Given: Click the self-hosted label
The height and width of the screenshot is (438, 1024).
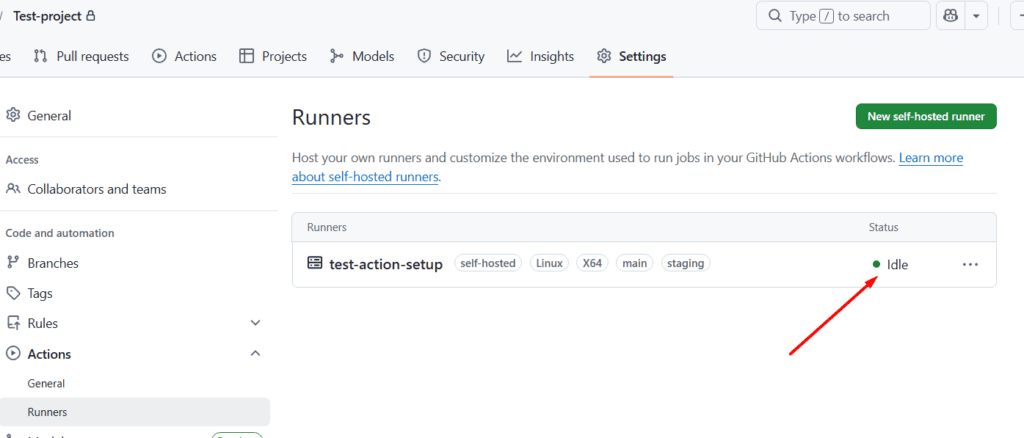Looking at the screenshot, I should [x=488, y=263].
